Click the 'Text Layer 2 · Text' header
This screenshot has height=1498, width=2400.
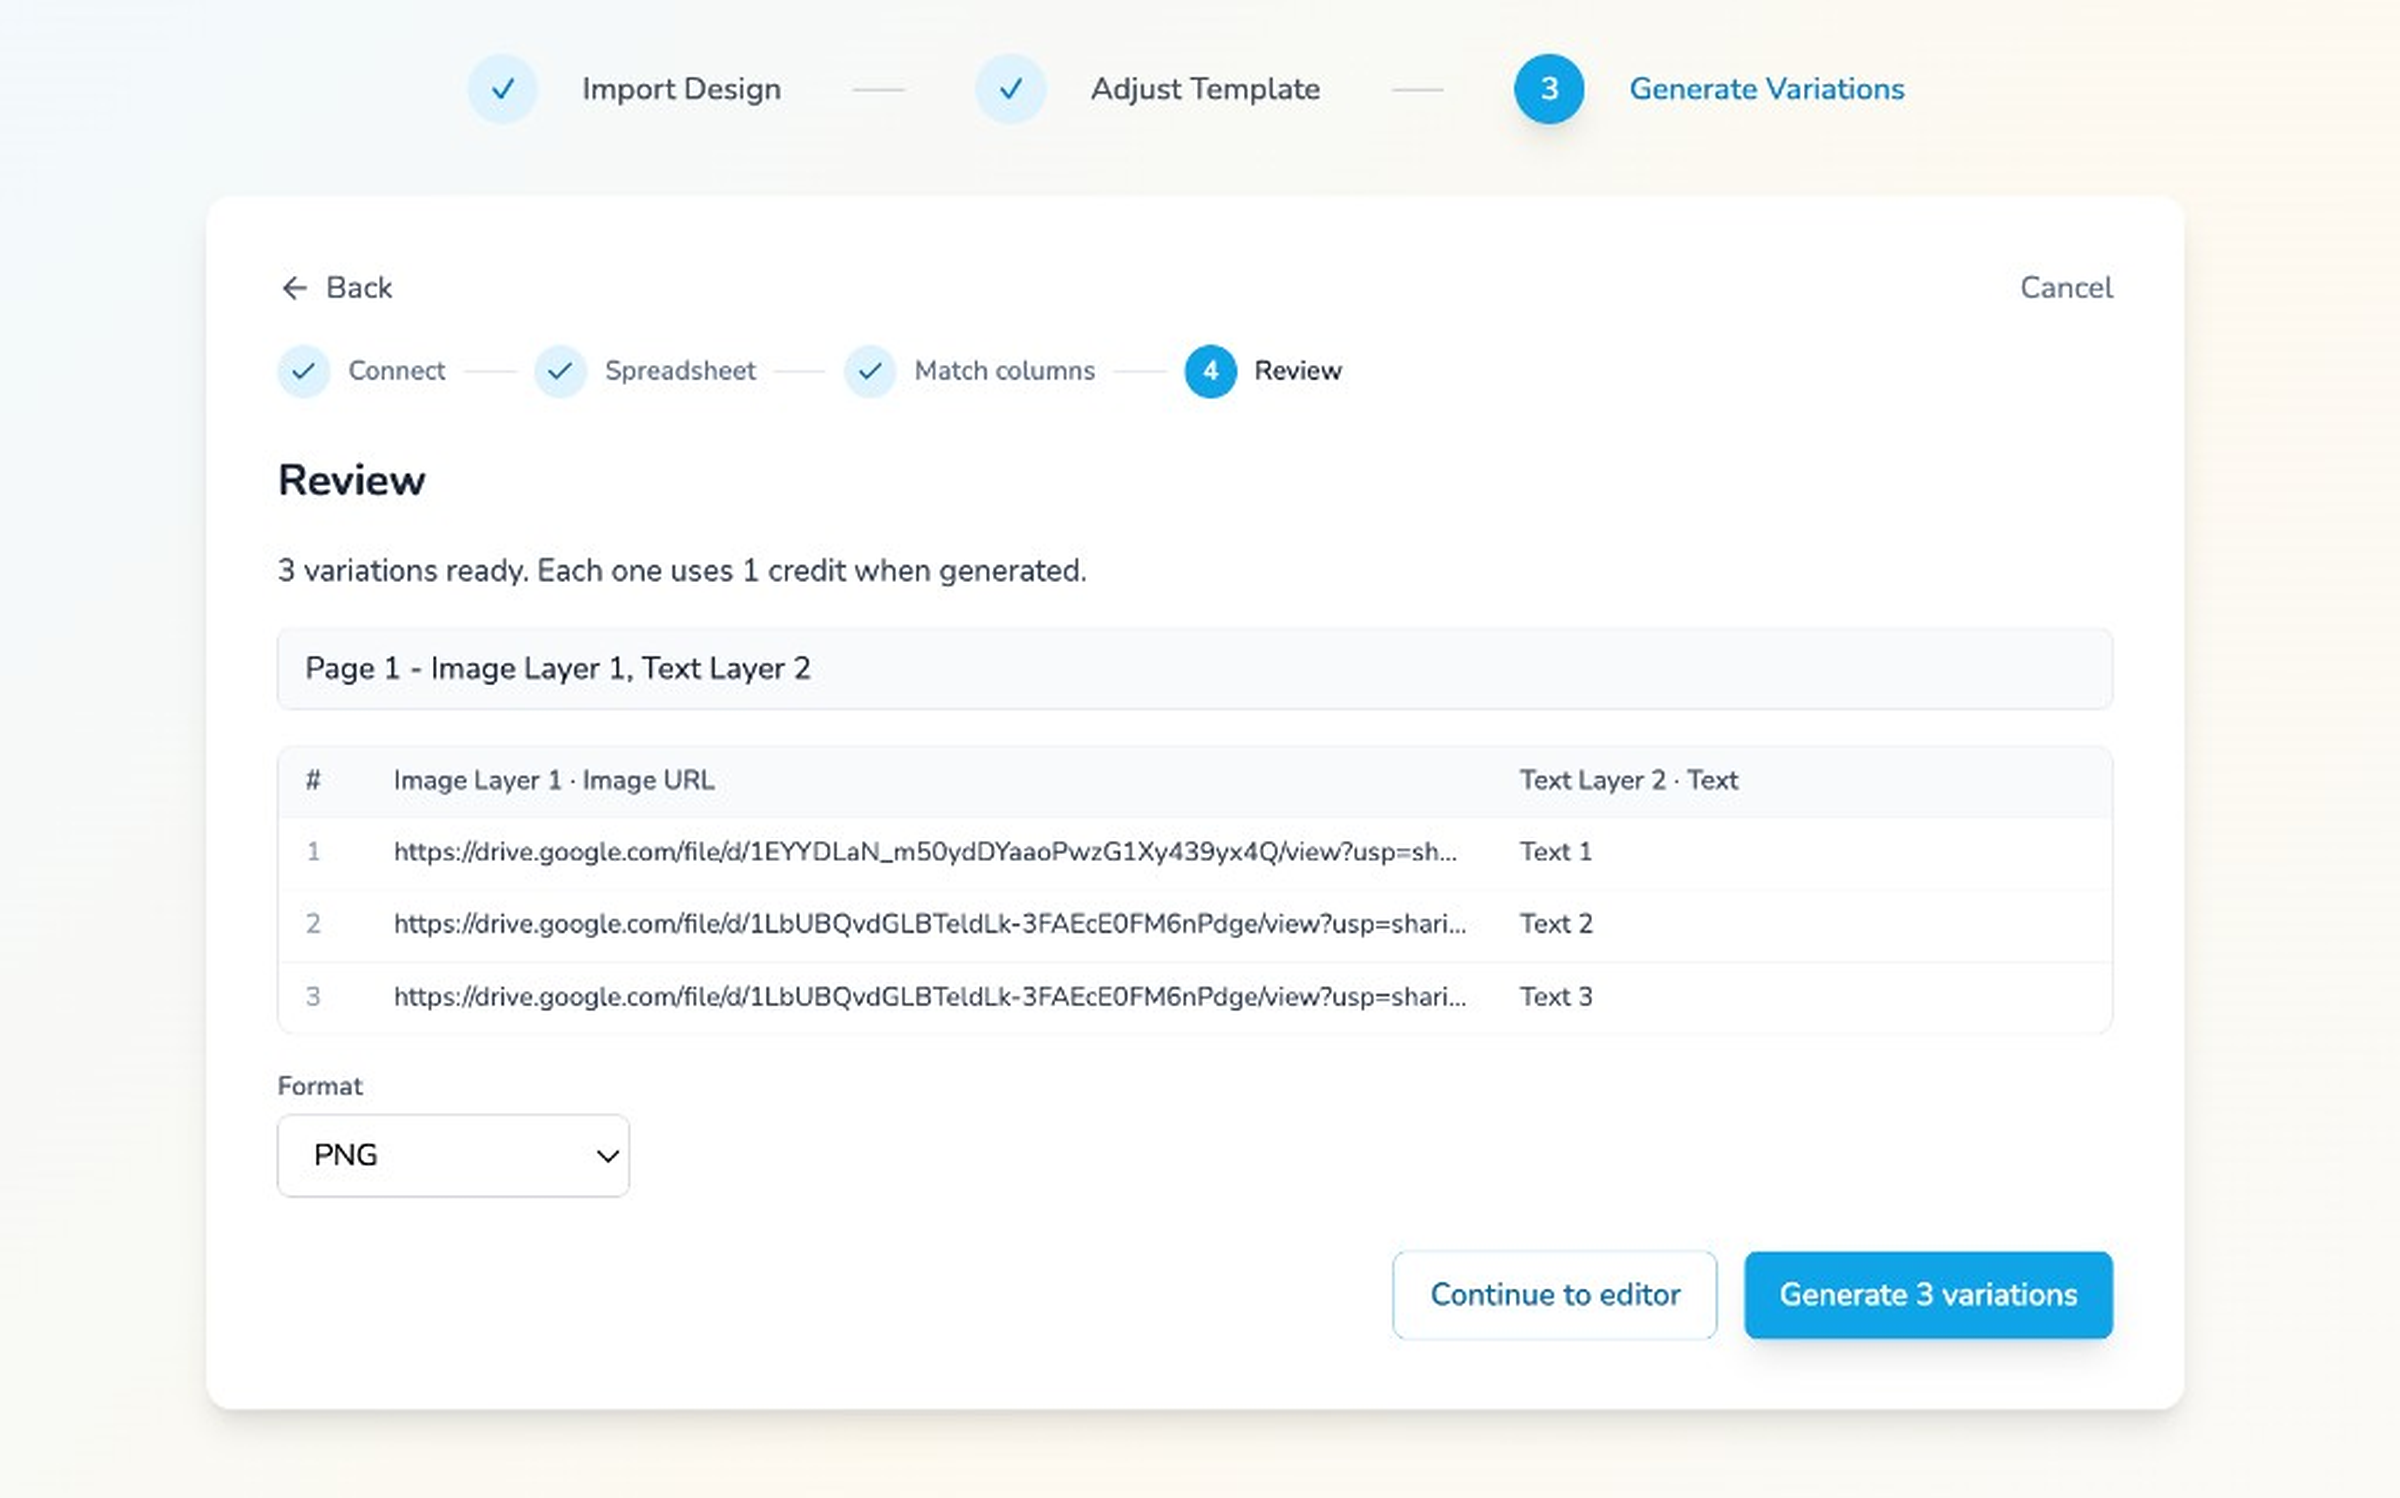point(1629,781)
